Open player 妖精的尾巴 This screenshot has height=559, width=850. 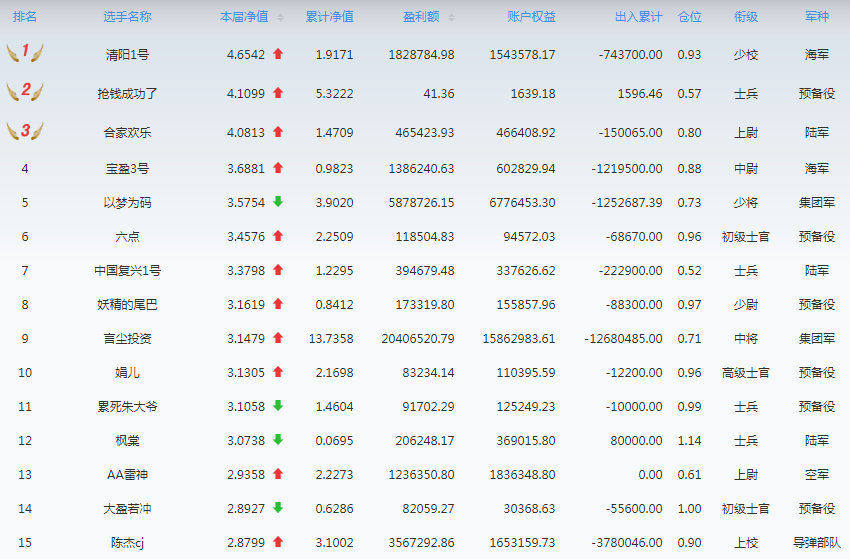pos(127,305)
